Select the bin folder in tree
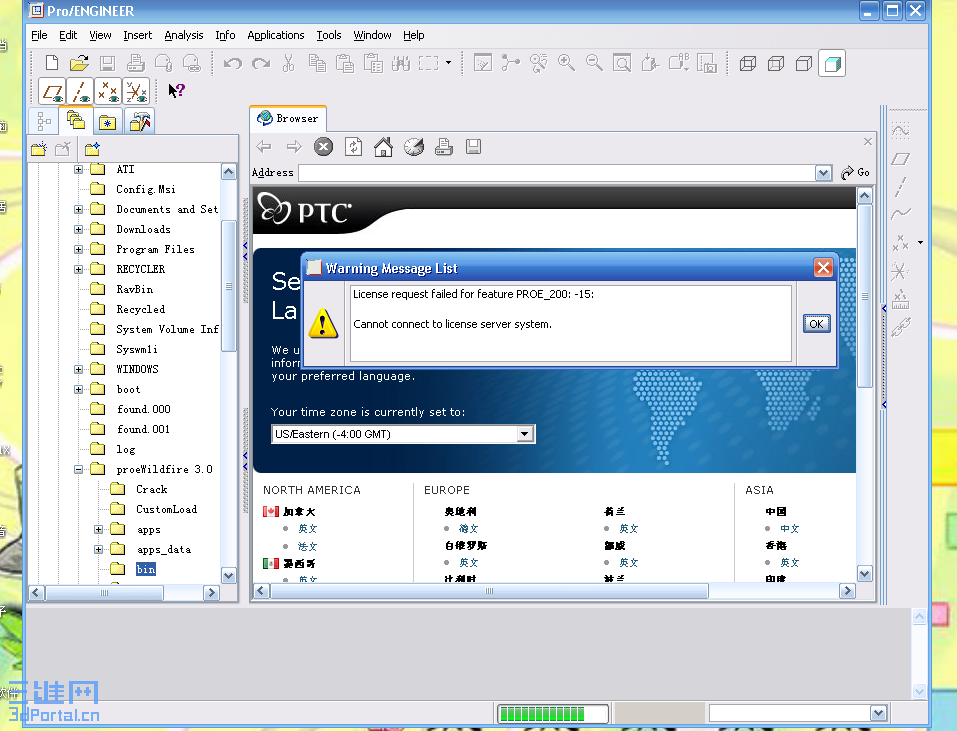Image resolution: width=957 pixels, height=731 pixels. [145, 569]
